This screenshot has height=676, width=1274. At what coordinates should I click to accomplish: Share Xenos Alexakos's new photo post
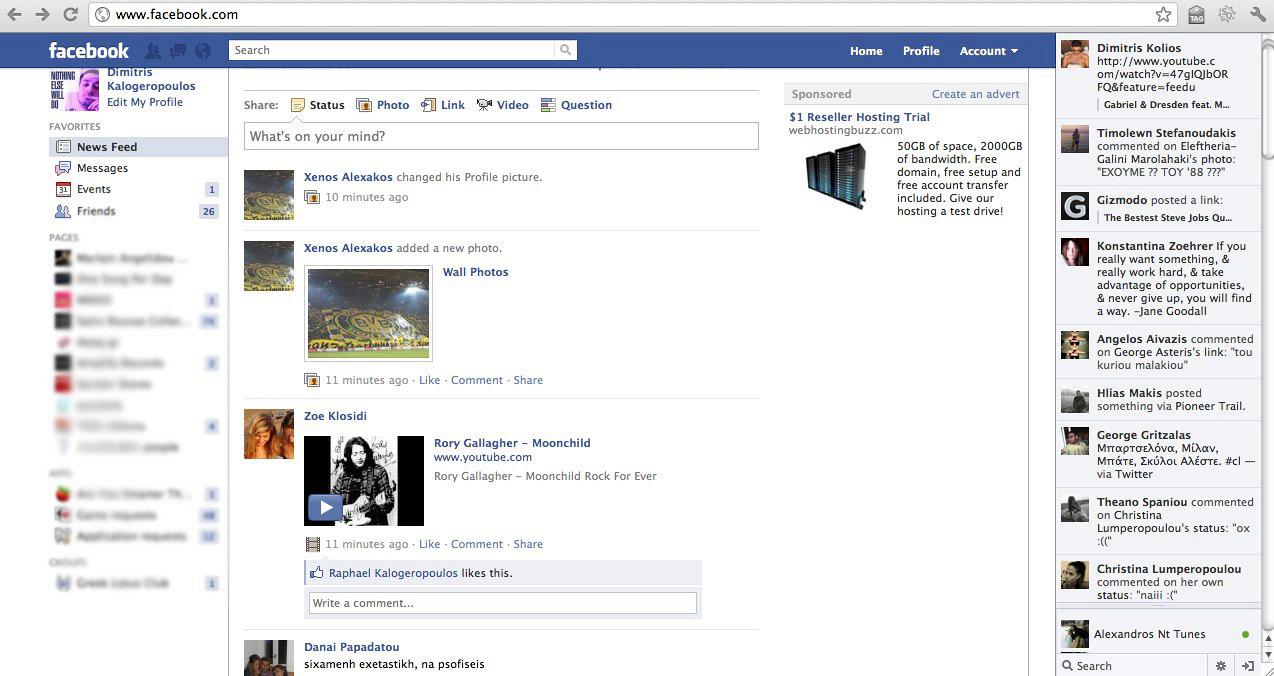(x=528, y=380)
